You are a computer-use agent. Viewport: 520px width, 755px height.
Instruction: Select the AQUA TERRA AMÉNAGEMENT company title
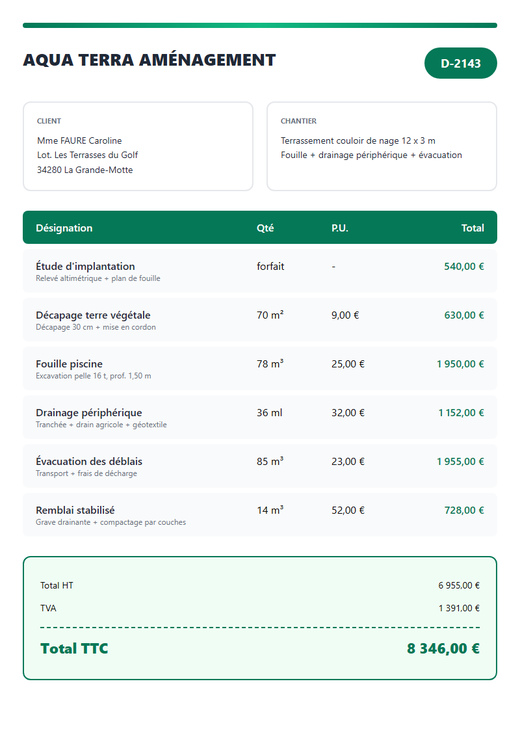149,60
